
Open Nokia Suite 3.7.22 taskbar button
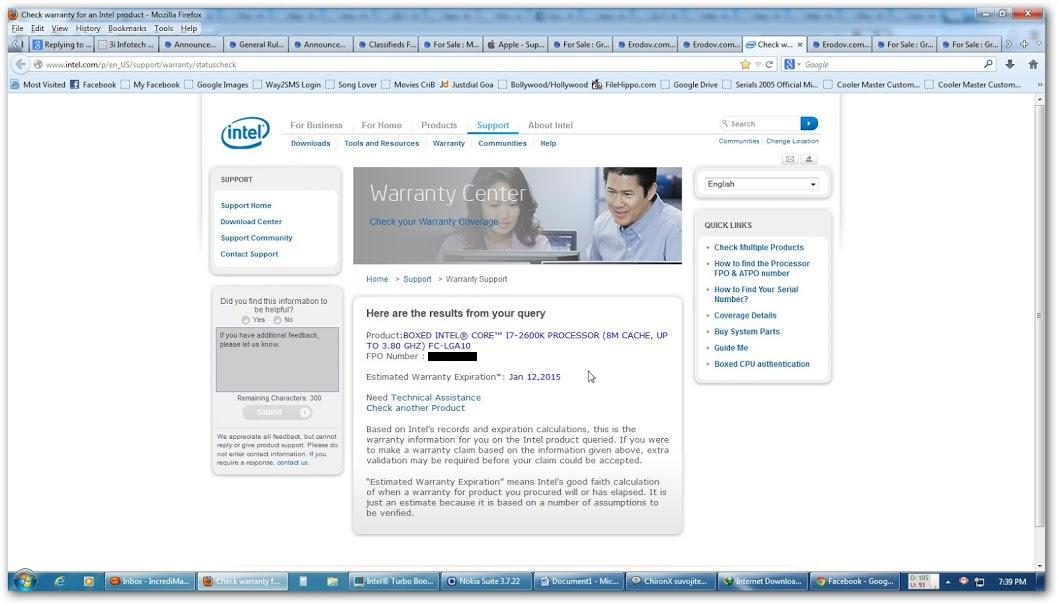(x=486, y=581)
